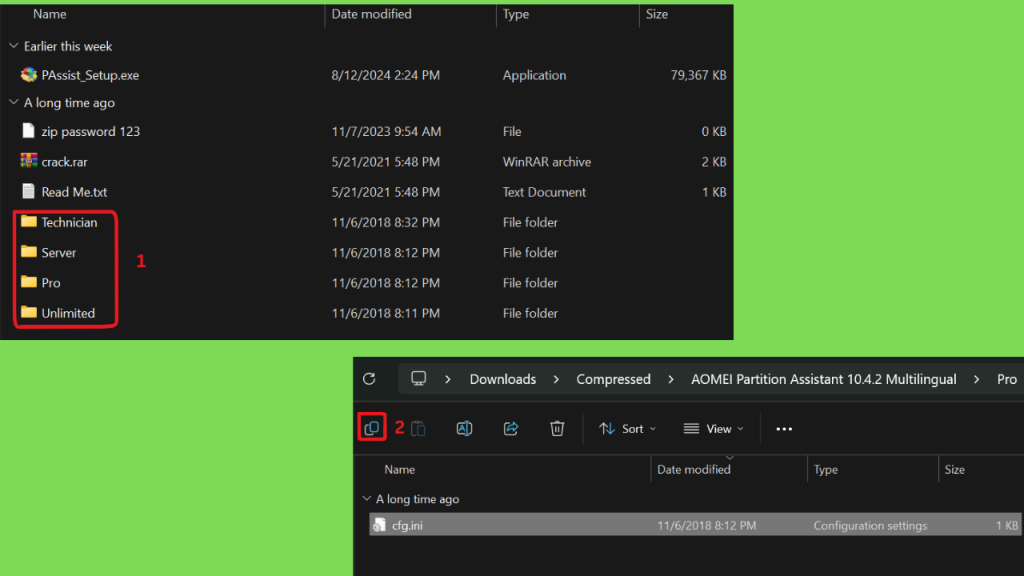Click the Server folder icon
This screenshot has width=1024, height=576.
(x=28, y=251)
